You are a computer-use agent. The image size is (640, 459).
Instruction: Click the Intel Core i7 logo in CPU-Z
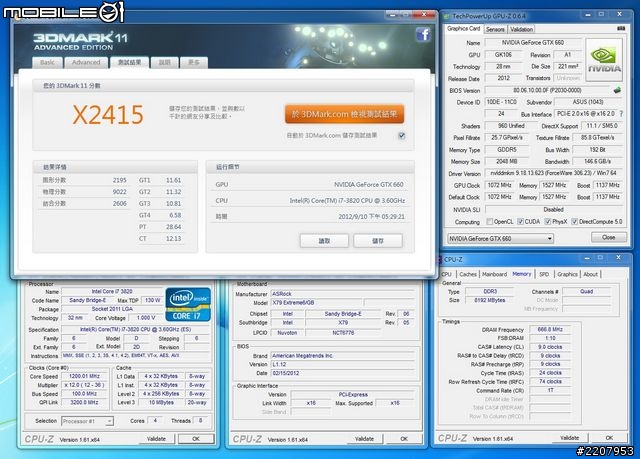188,304
